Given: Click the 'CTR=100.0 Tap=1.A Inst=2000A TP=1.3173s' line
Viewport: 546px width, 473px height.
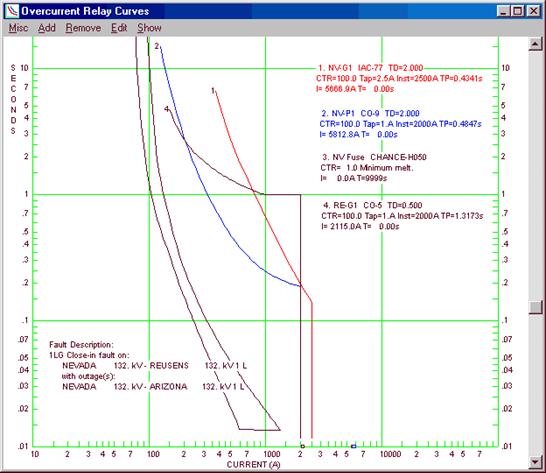Looking at the screenshot, I should pos(402,216).
